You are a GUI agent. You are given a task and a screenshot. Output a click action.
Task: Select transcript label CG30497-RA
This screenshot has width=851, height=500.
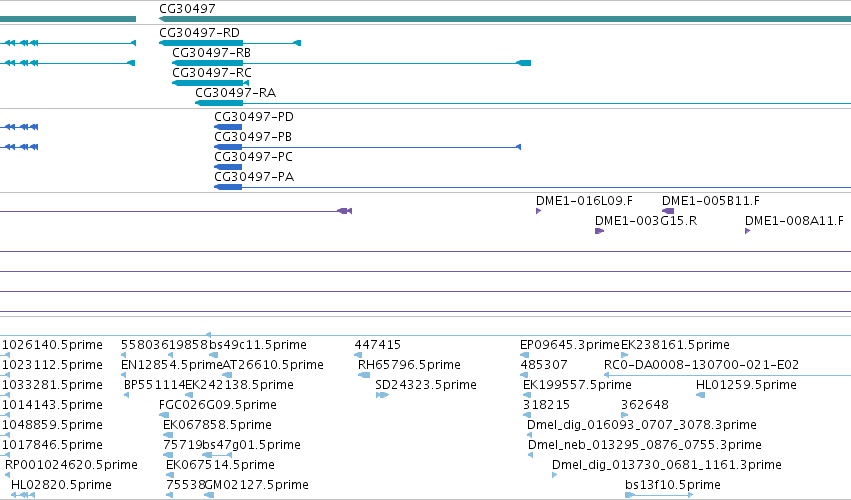236,93
